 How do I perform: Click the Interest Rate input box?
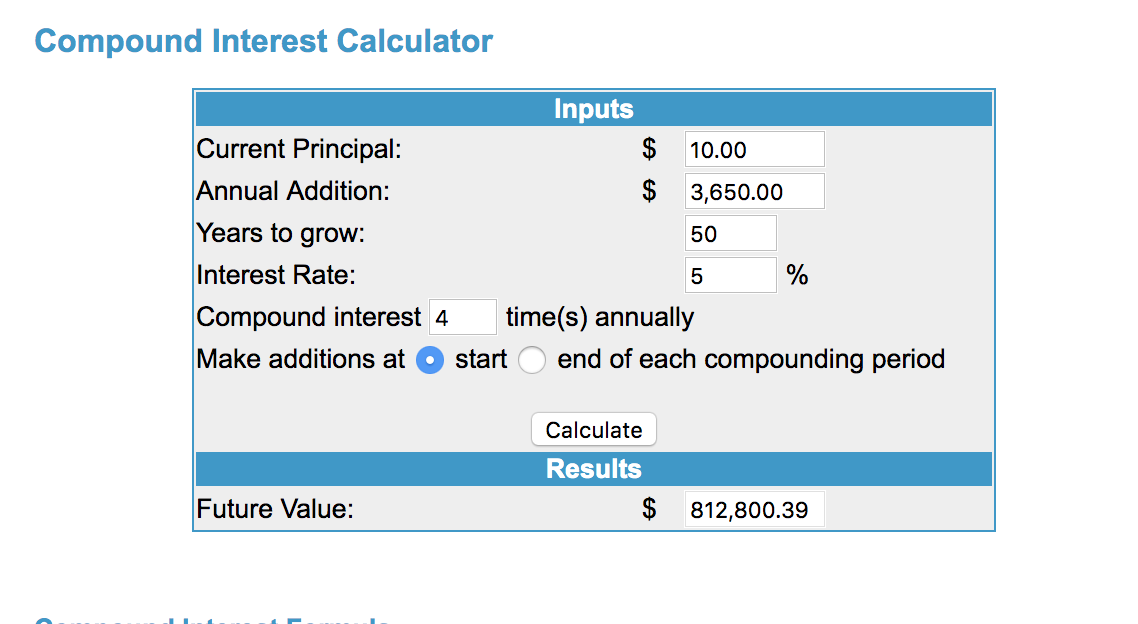[x=730, y=275]
